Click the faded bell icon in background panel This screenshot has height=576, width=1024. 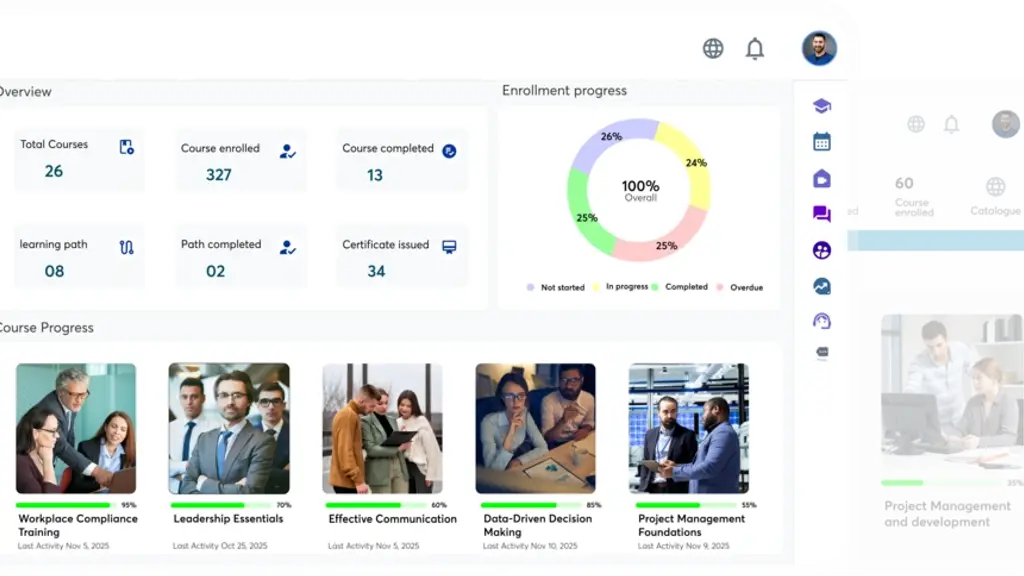(x=952, y=124)
